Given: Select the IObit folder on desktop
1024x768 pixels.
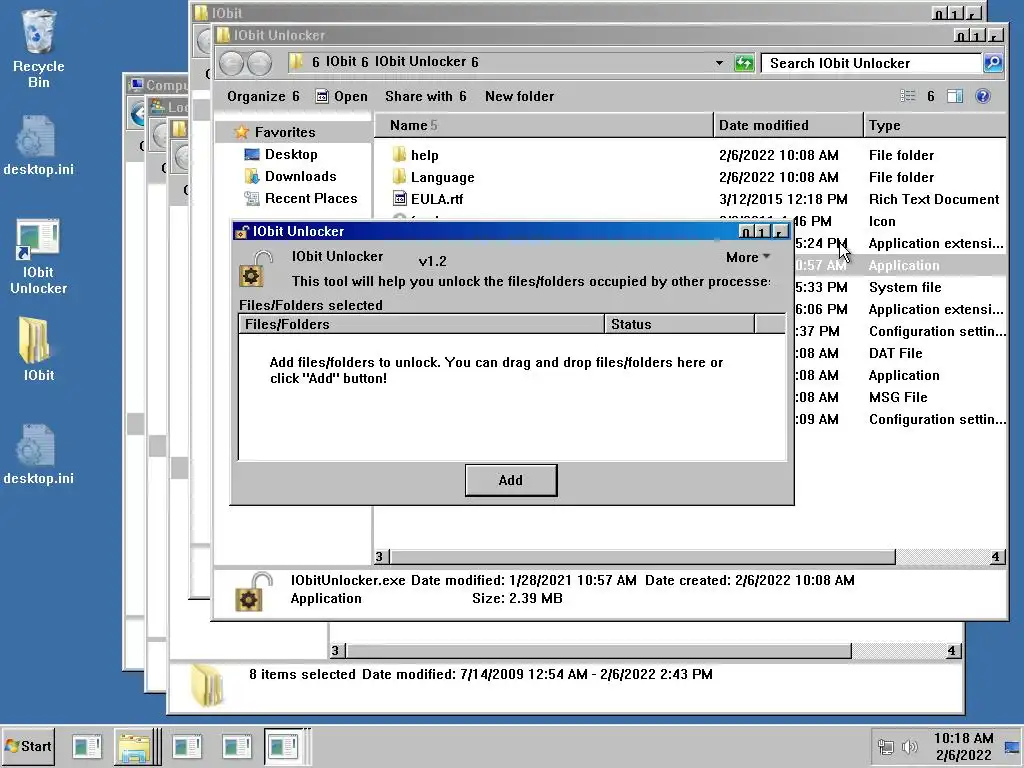Looking at the screenshot, I should point(38,349).
